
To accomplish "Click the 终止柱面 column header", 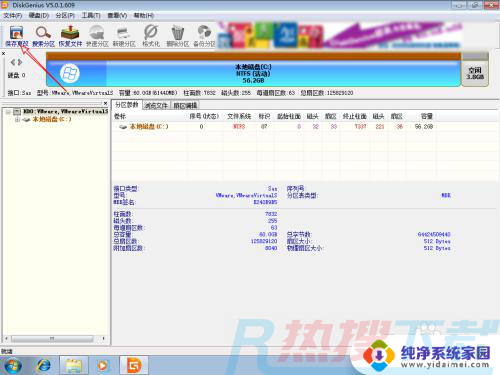I will coord(355,116).
